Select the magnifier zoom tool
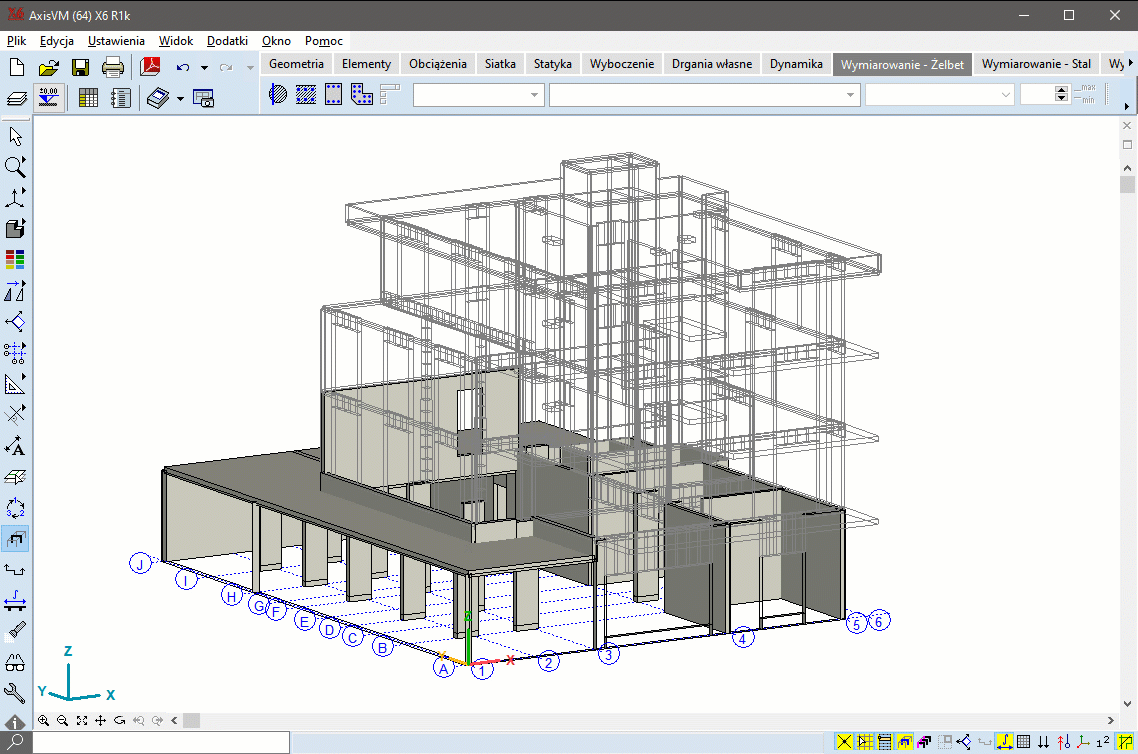The height and width of the screenshot is (754, 1138). 15,166
